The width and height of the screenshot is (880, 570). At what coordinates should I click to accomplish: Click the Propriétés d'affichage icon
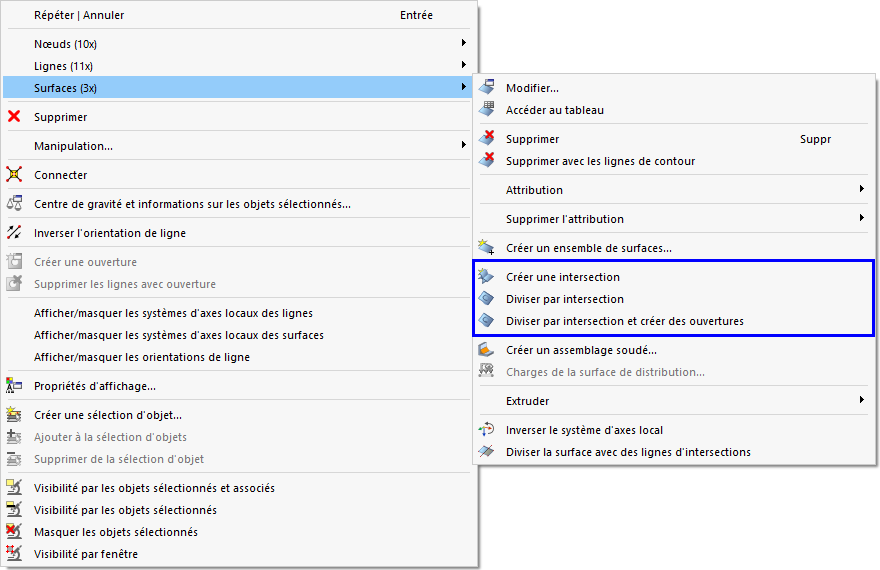(x=14, y=386)
